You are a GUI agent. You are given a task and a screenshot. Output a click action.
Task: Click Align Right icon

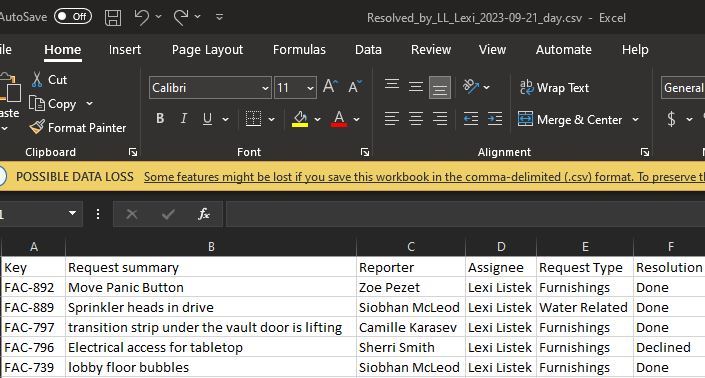[x=440, y=119]
